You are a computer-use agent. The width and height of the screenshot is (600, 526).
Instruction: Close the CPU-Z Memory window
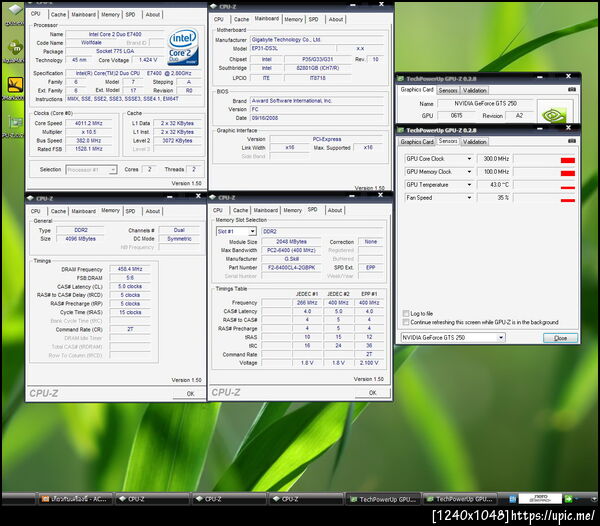click(198, 196)
